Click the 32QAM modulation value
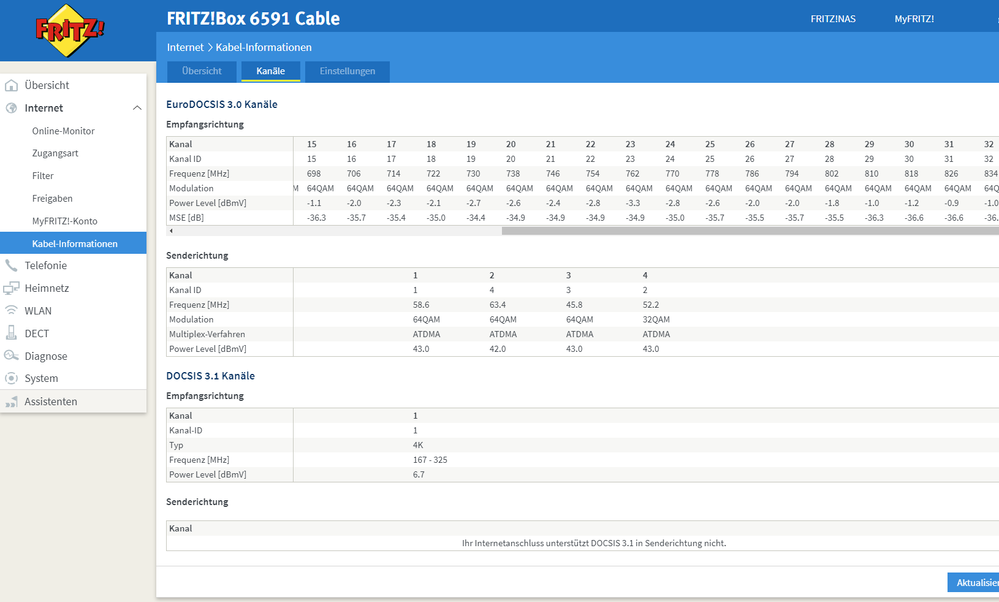The width and height of the screenshot is (999, 602). tap(656, 320)
